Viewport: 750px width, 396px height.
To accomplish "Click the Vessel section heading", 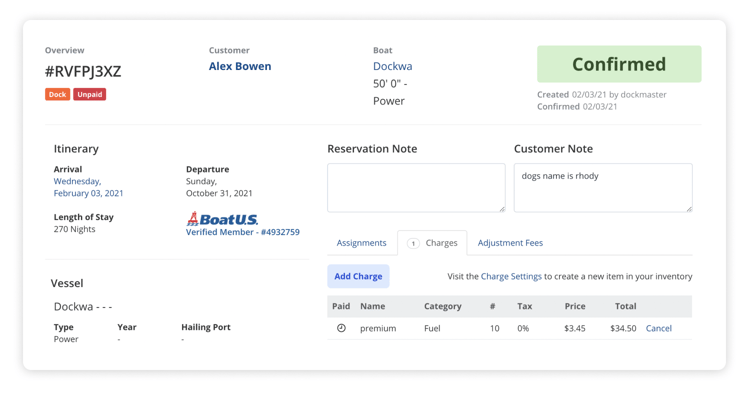I will click(x=67, y=283).
